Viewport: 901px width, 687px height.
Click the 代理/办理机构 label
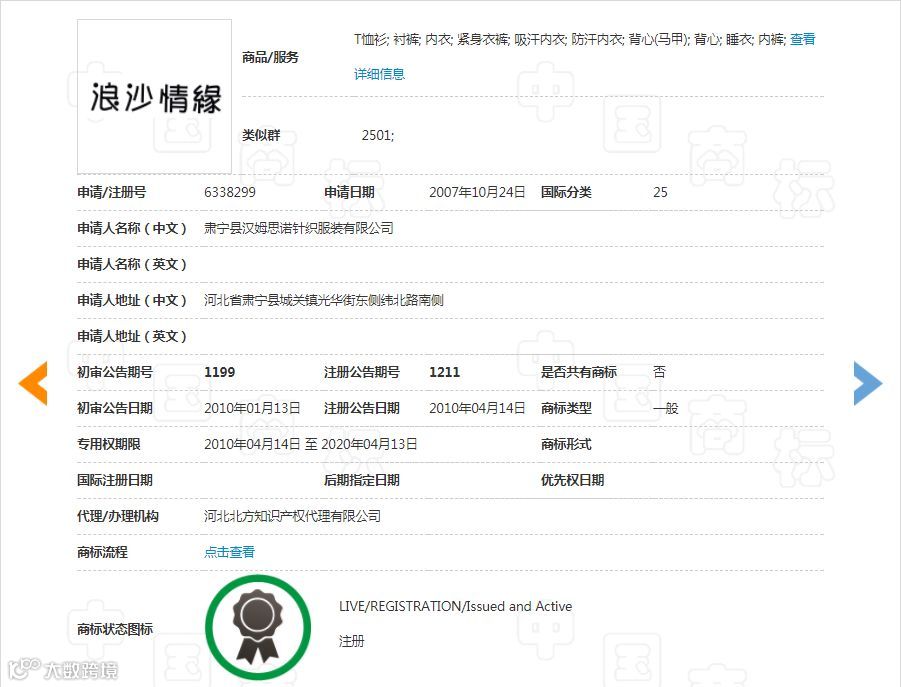[118, 516]
